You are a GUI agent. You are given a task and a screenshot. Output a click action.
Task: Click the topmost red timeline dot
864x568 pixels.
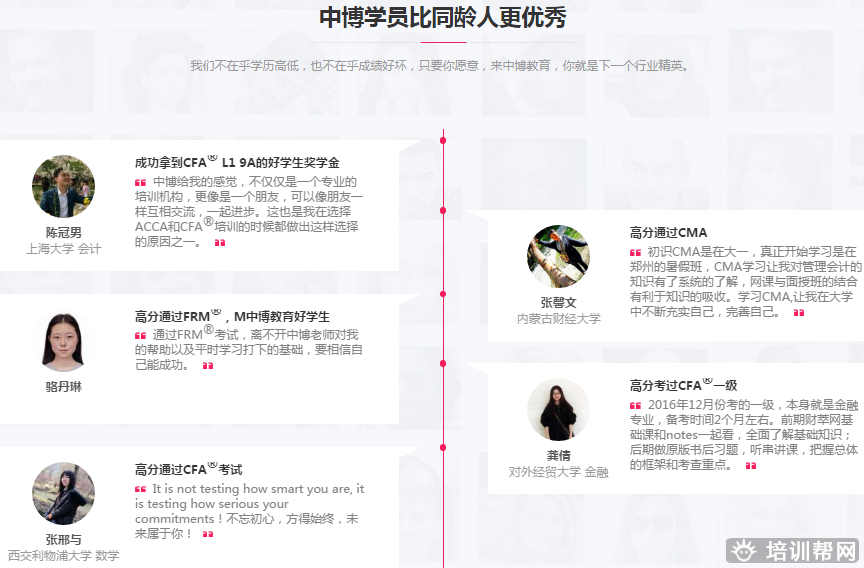(x=443, y=141)
